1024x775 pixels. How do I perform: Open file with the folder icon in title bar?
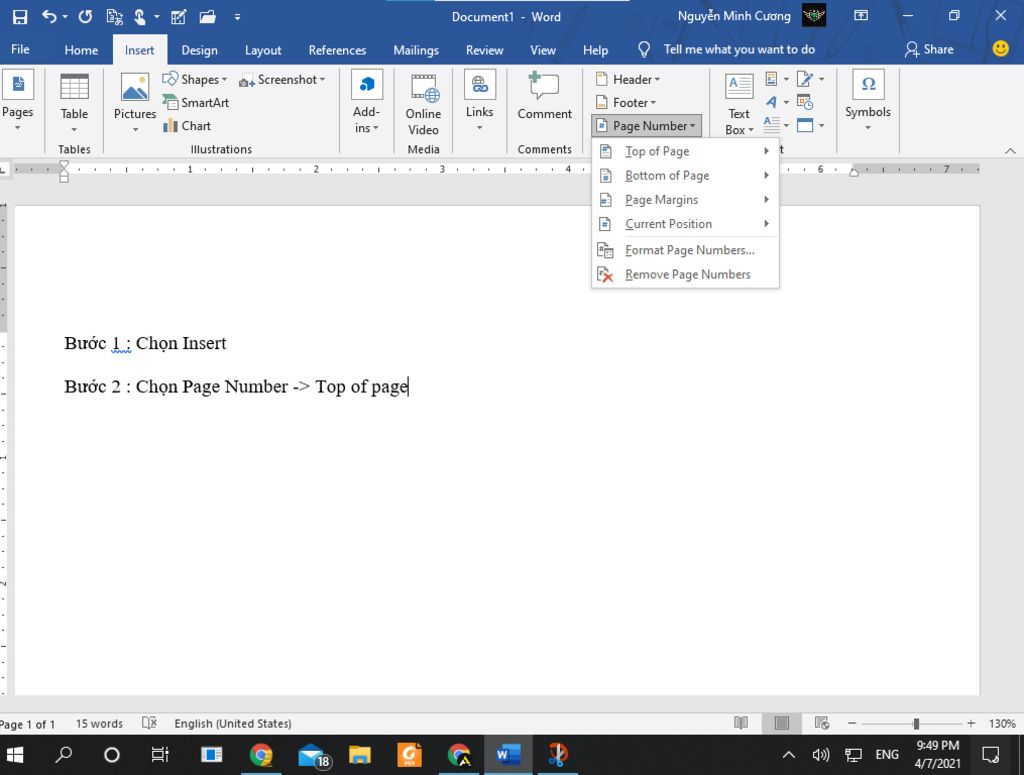[x=208, y=16]
